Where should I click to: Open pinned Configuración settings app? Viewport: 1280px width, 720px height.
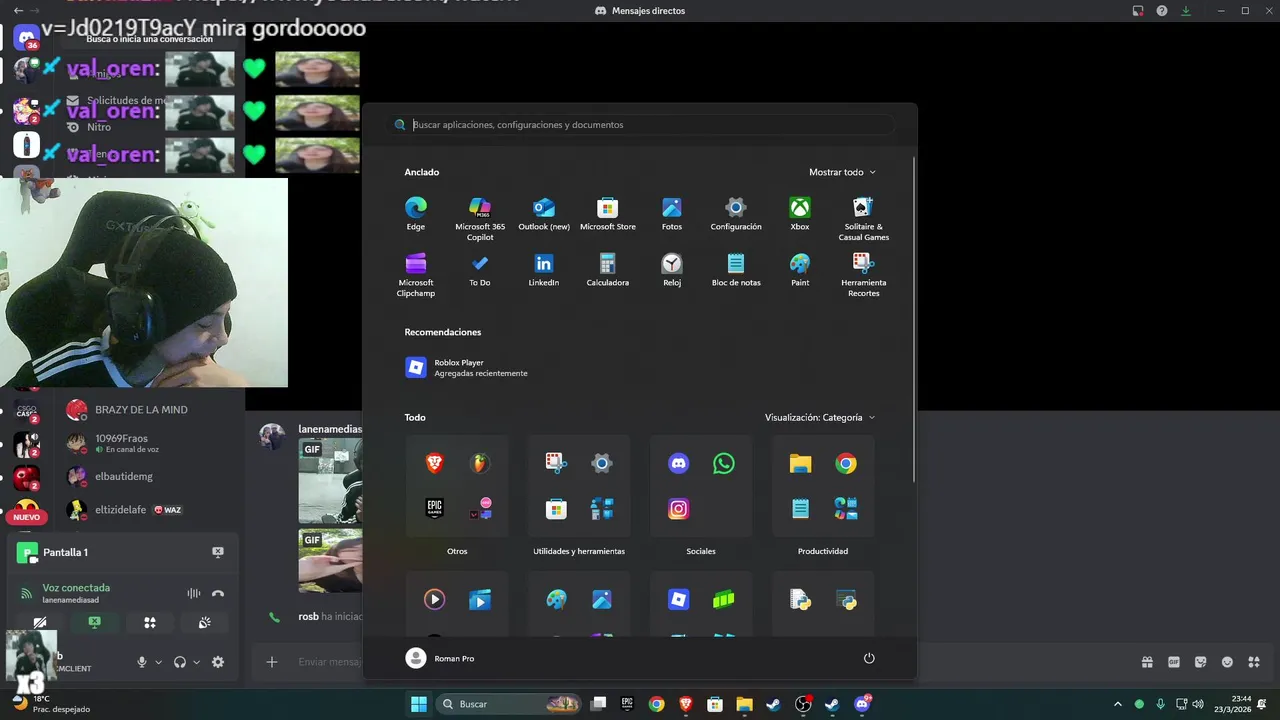[x=736, y=213]
